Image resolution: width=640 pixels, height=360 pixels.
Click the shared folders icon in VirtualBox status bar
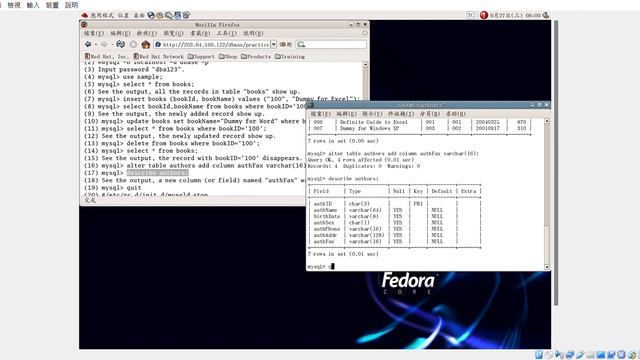590,355
